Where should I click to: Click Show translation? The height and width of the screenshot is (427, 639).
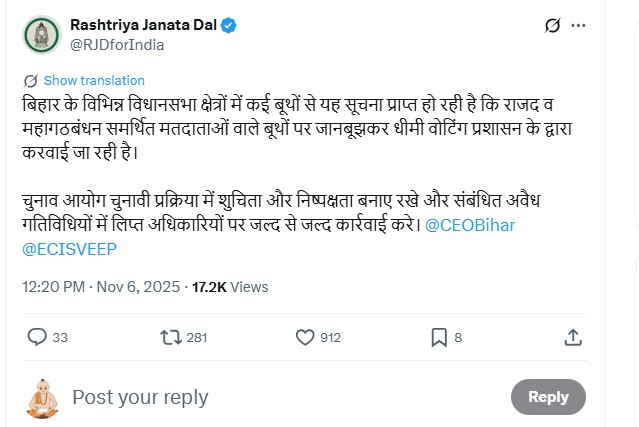[94, 80]
